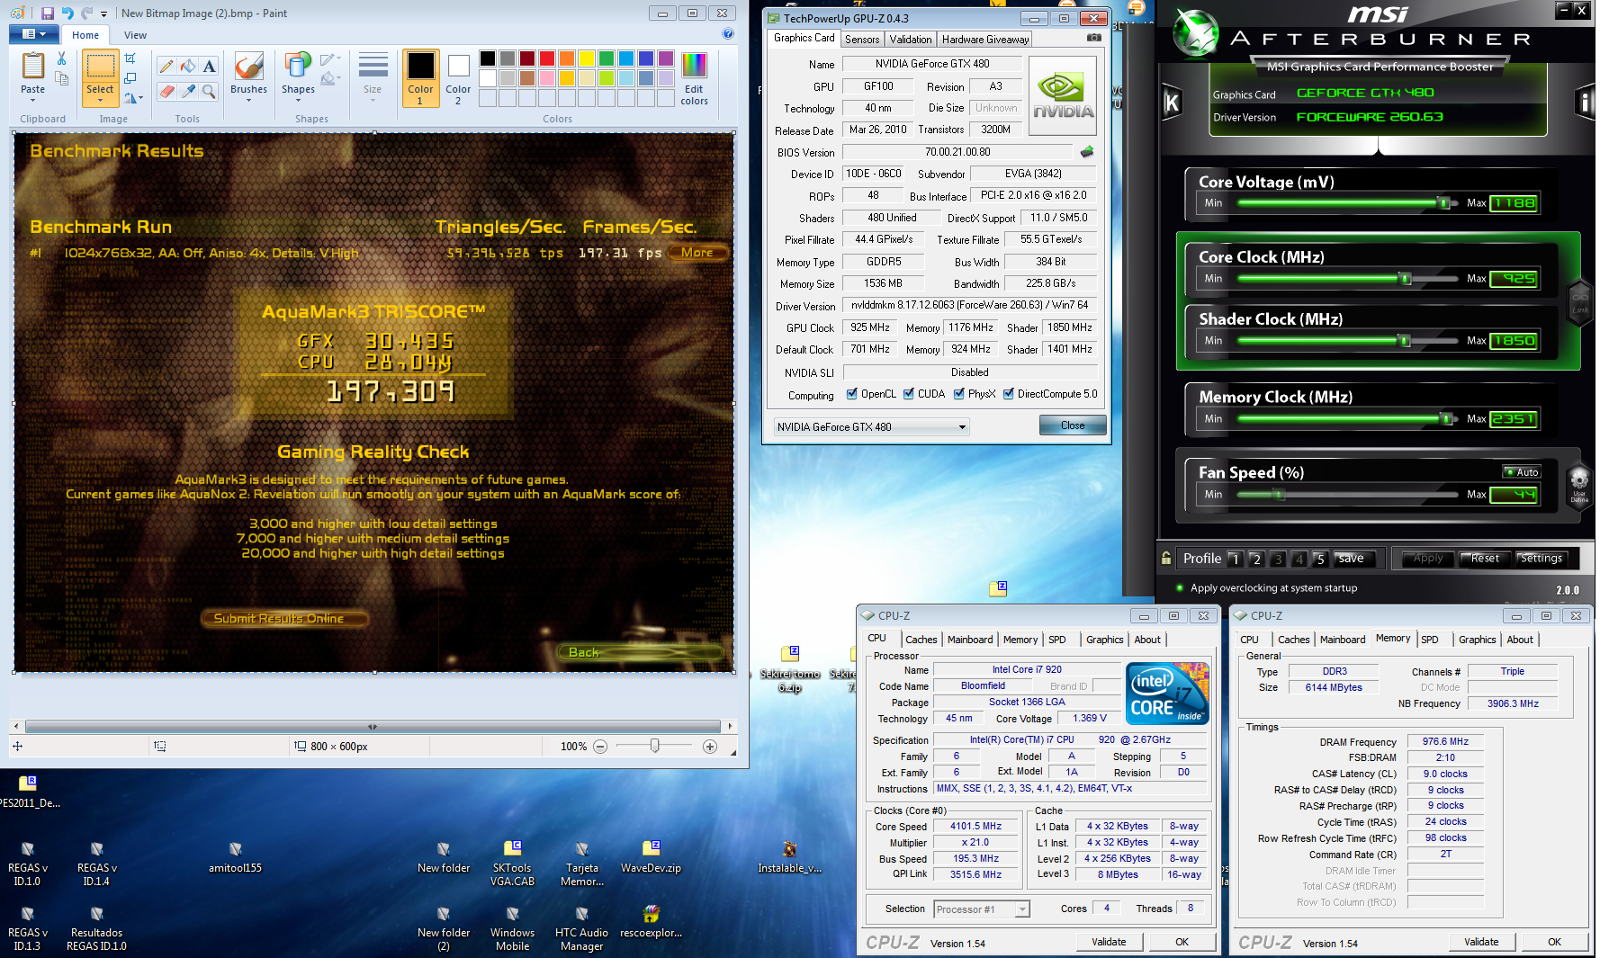
Task: Click Undo in Paint's title bar
Action: (x=68, y=13)
